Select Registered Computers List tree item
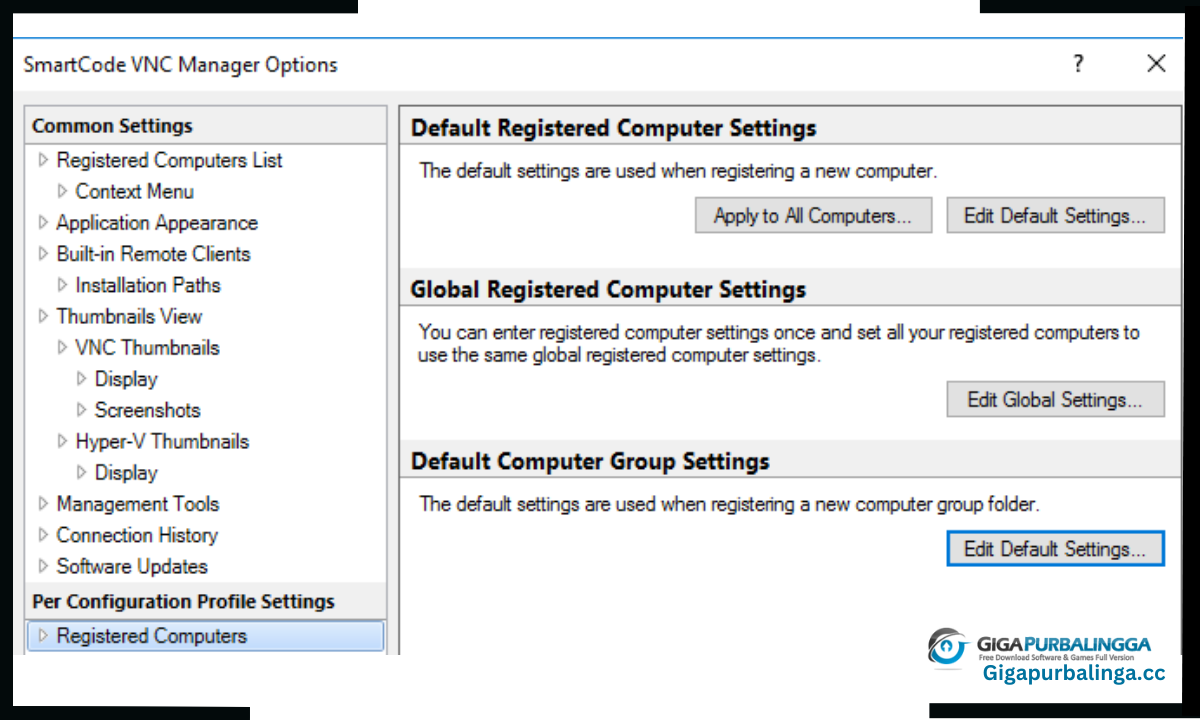The height and width of the screenshot is (720, 1200). pyautogui.click(x=169, y=160)
